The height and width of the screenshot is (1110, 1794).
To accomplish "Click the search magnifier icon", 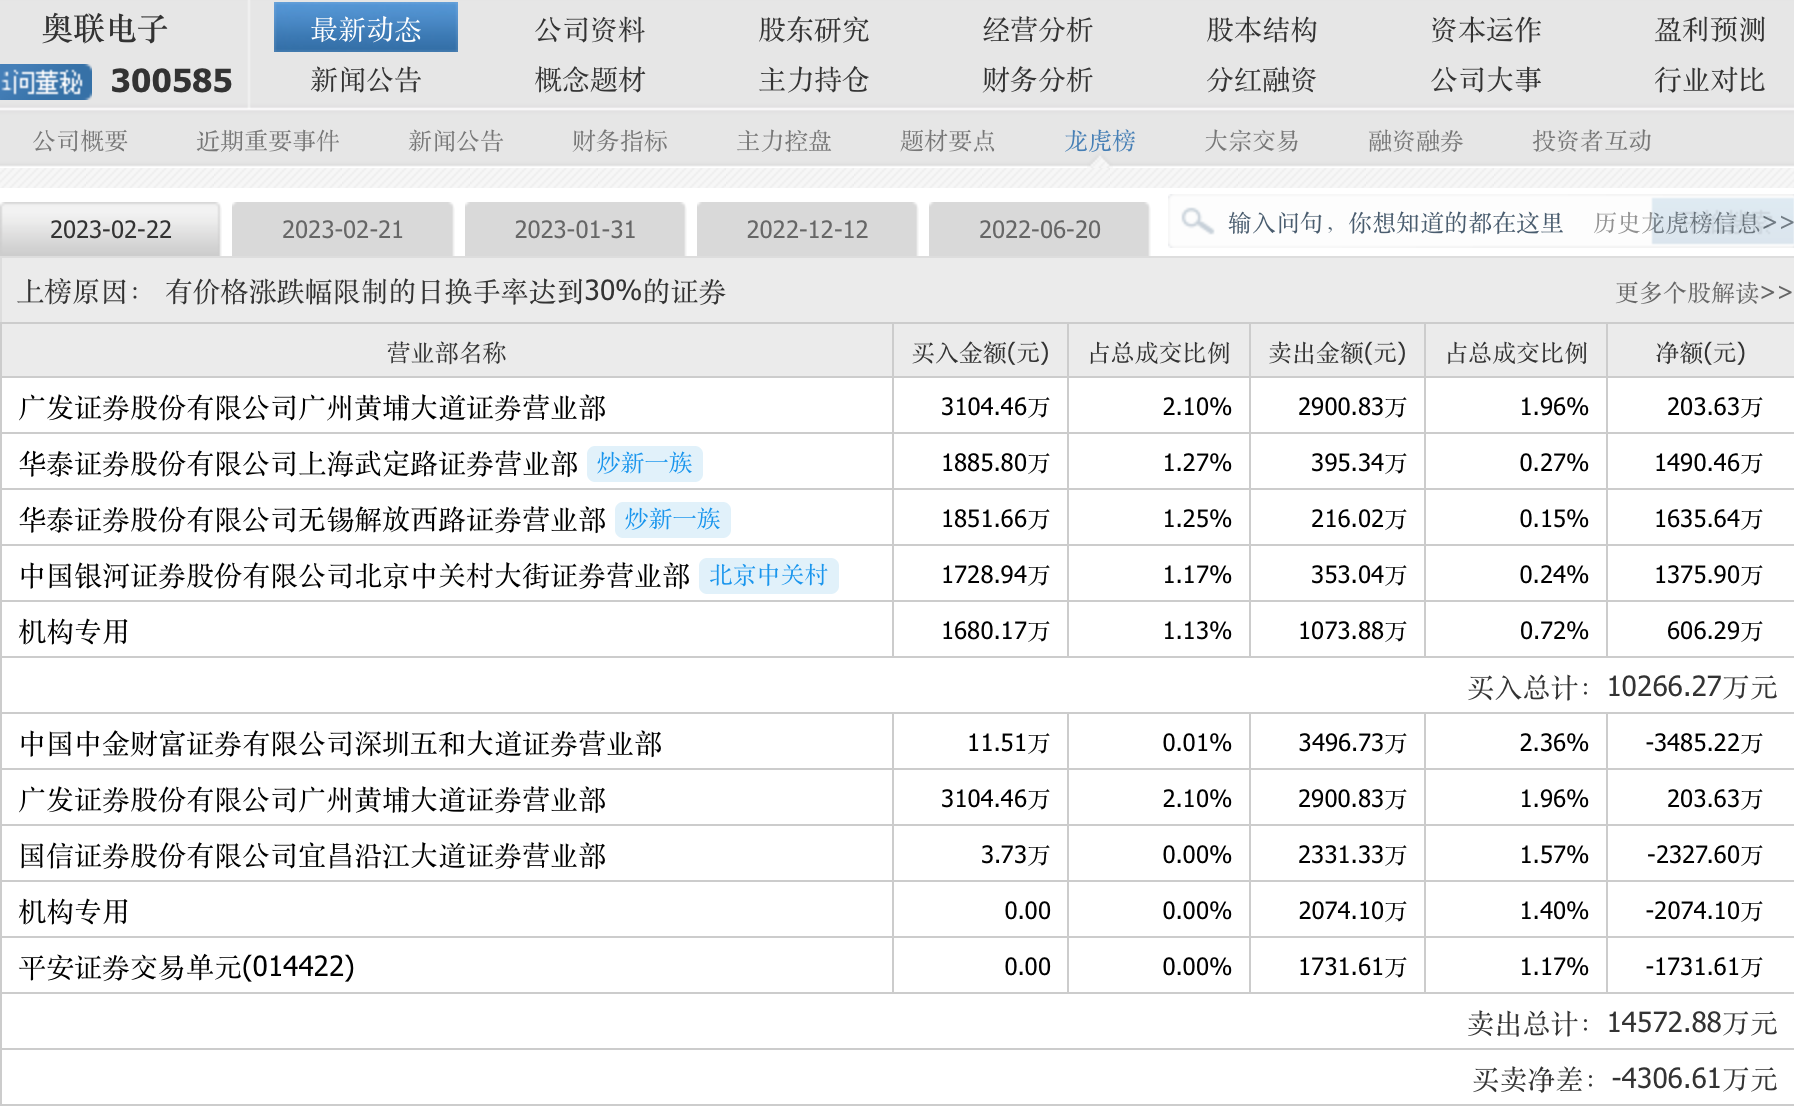I will coord(1196,221).
